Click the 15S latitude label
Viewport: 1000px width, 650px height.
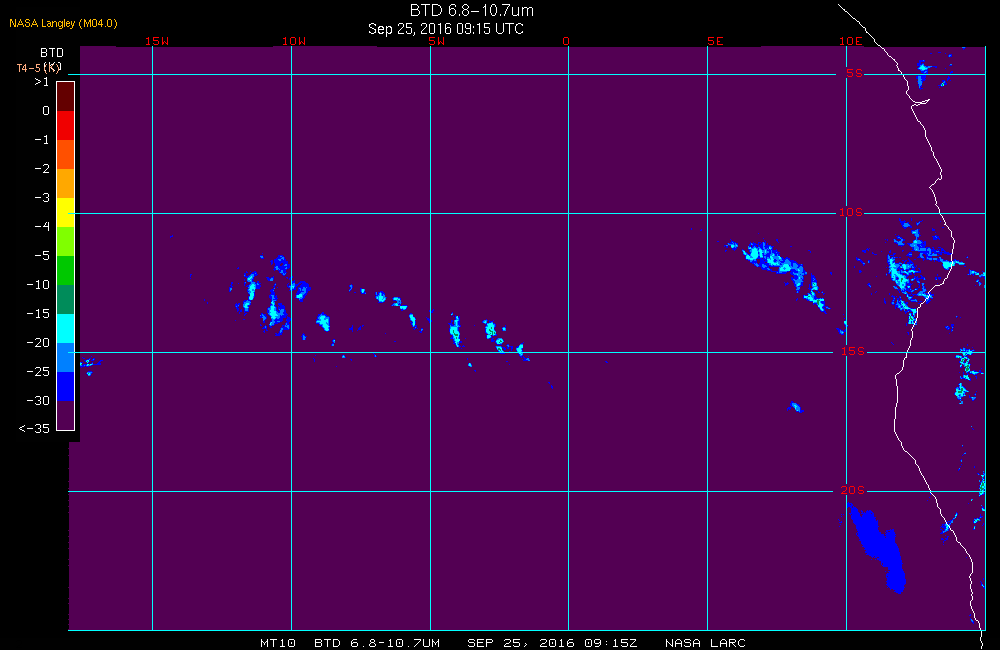[x=853, y=351]
